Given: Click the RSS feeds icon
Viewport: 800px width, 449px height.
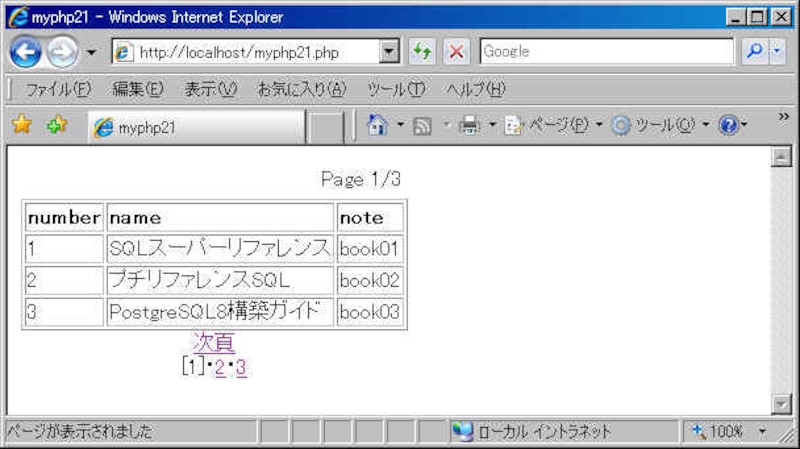Looking at the screenshot, I should pyautogui.click(x=422, y=126).
